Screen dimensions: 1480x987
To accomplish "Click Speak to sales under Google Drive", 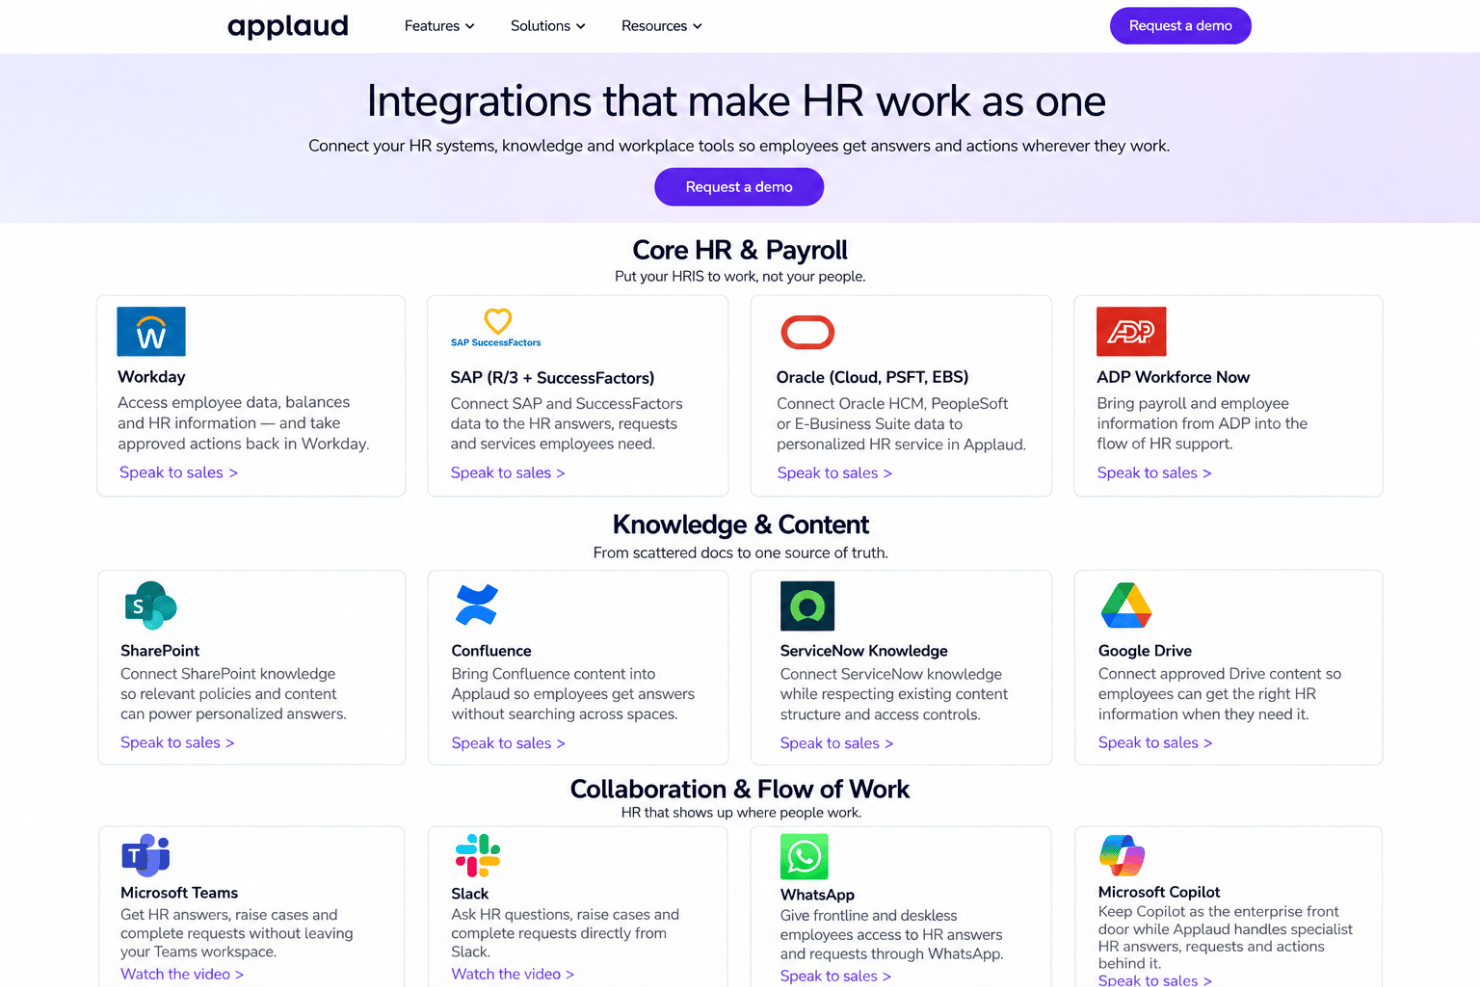I will pyautogui.click(x=1155, y=743).
